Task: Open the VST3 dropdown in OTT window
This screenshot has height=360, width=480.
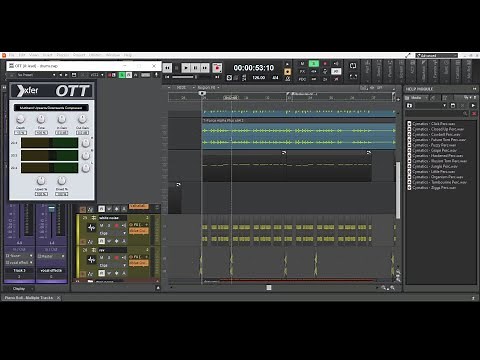Action: (97, 75)
